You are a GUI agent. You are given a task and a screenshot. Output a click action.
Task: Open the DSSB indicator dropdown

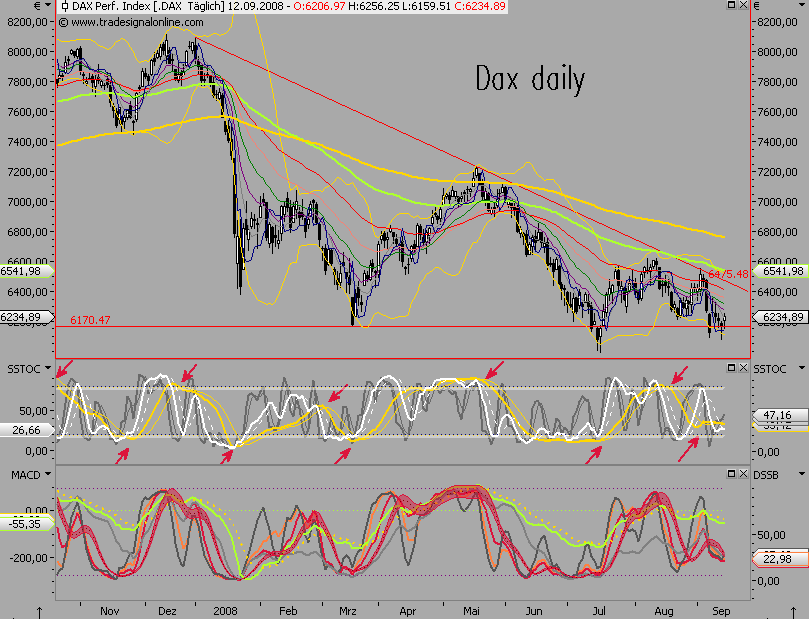click(x=802, y=474)
